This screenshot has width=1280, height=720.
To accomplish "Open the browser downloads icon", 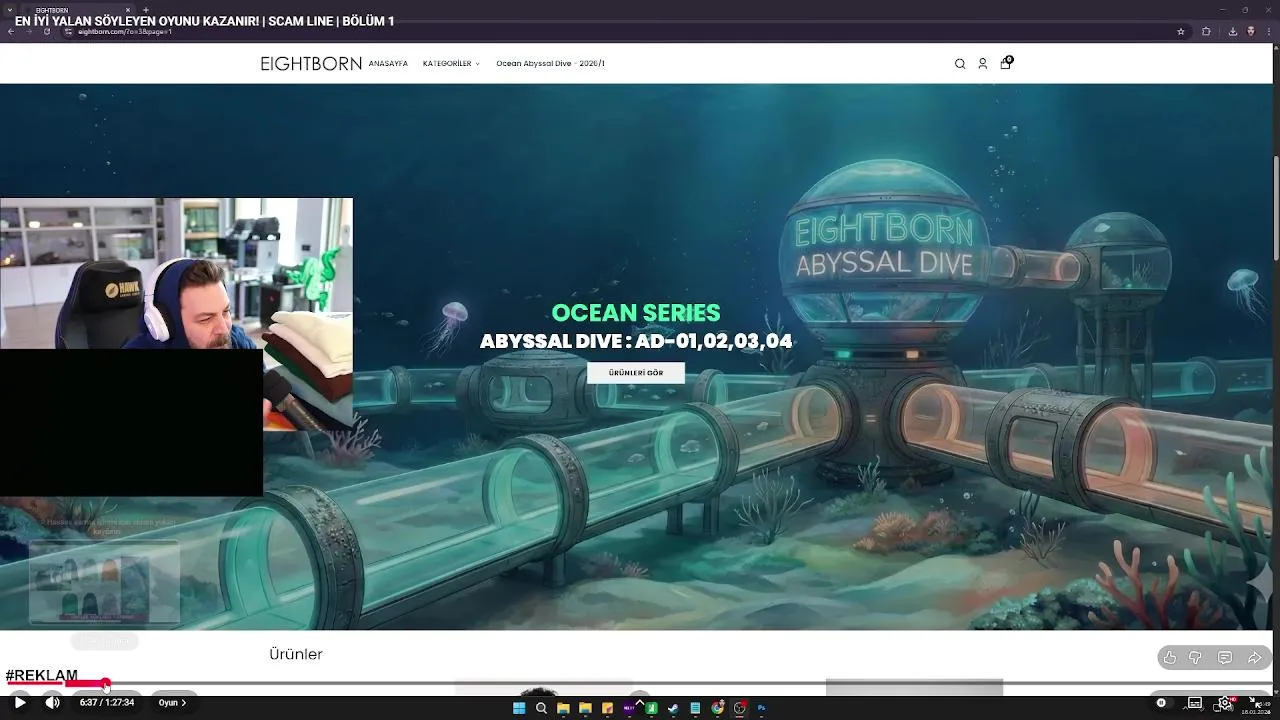I will [x=1232, y=31].
